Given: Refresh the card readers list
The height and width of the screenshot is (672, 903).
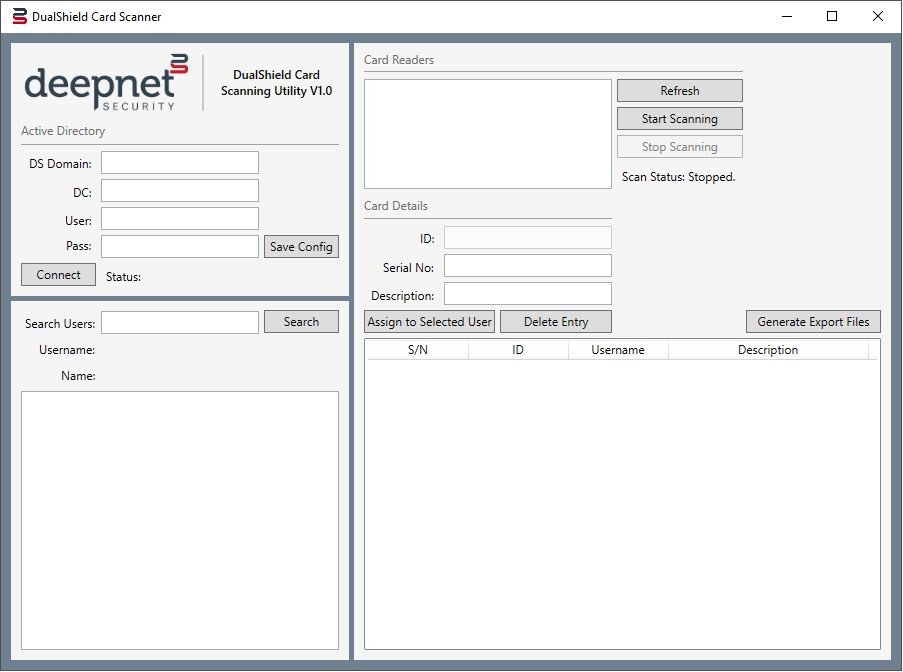Looking at the screenshot, I should coord(679,91).
